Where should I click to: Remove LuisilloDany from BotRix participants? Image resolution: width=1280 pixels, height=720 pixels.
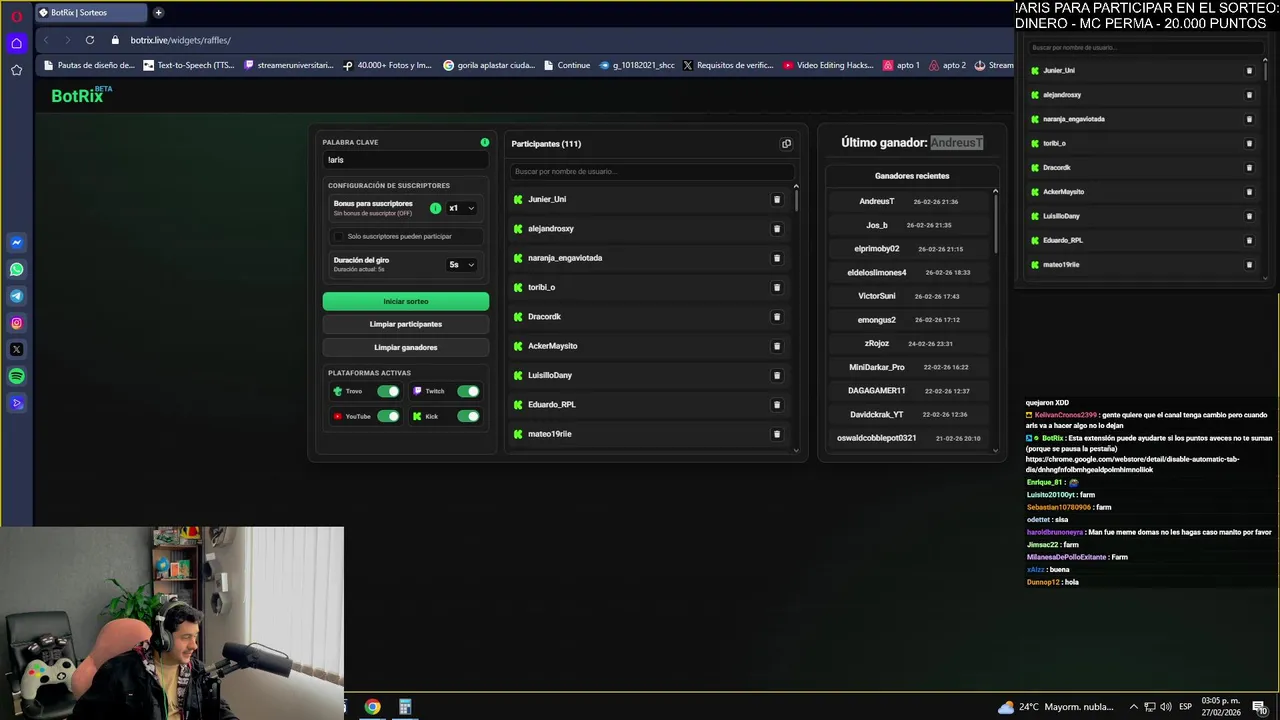pyautogui.click(x=777, y=376)
